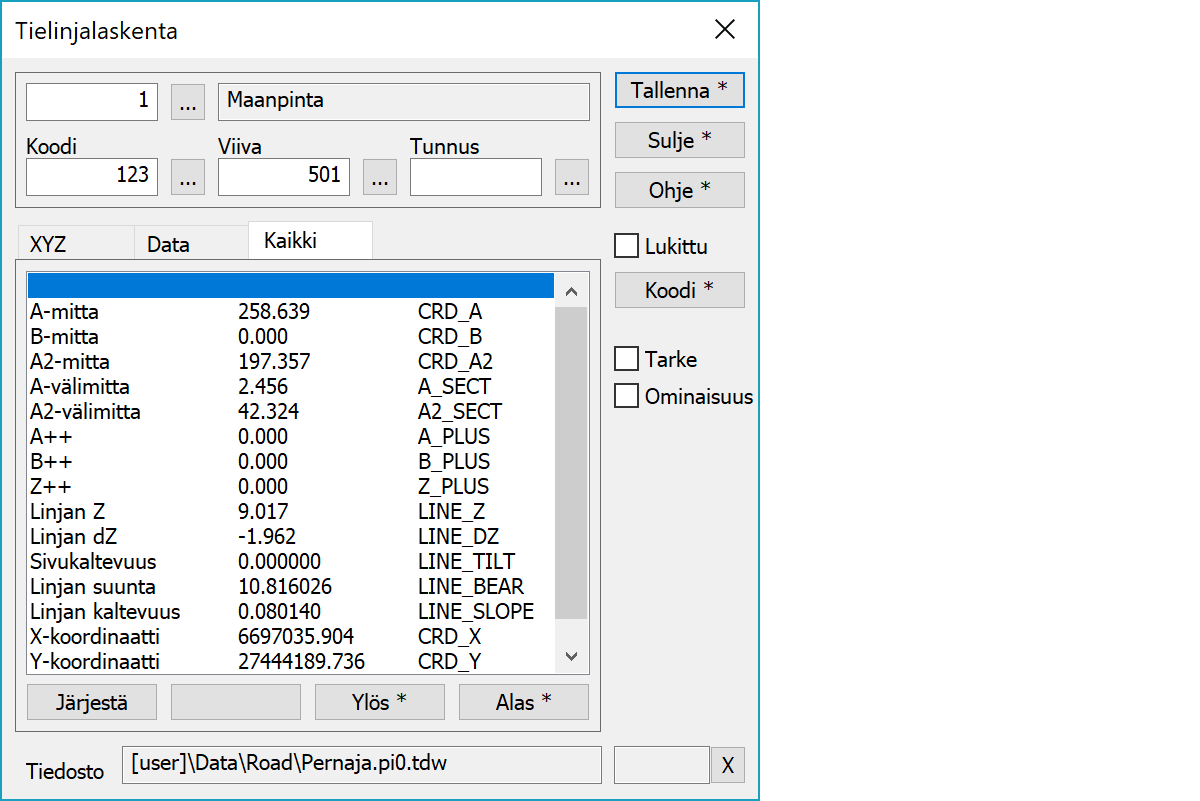This screenshot has width=1200, height=801.
Task: Click into the Tunnus input field
Action: [x=476, y=177]
